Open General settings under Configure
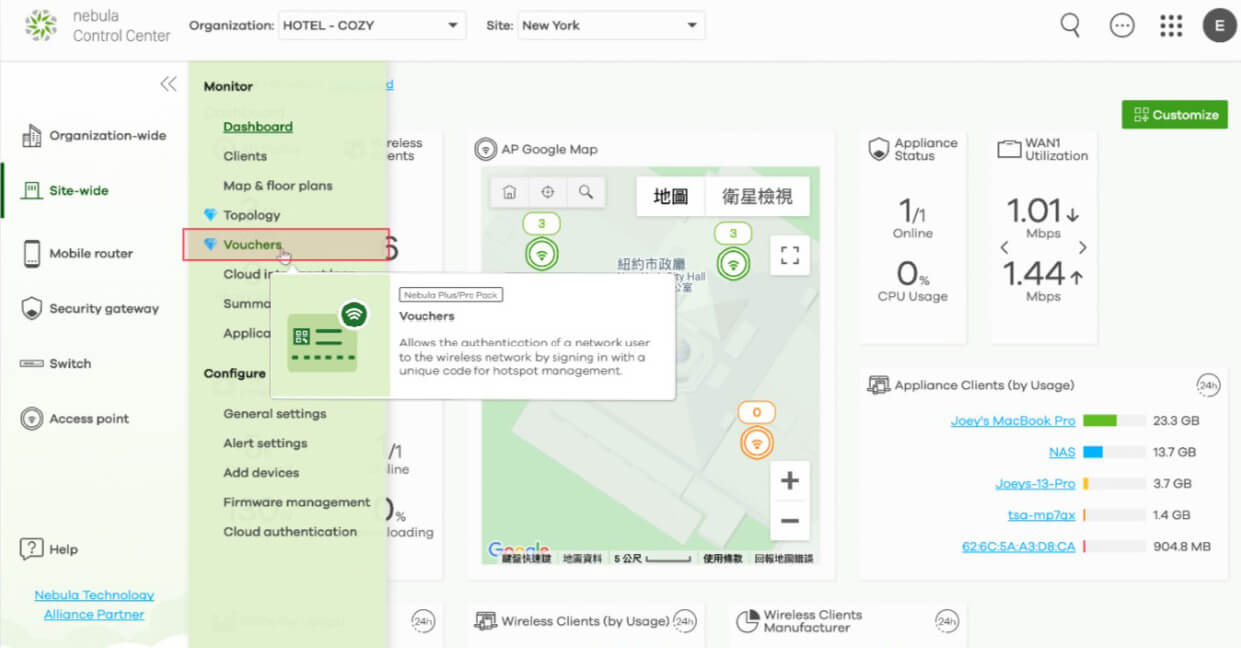 [x=275, y=414]
